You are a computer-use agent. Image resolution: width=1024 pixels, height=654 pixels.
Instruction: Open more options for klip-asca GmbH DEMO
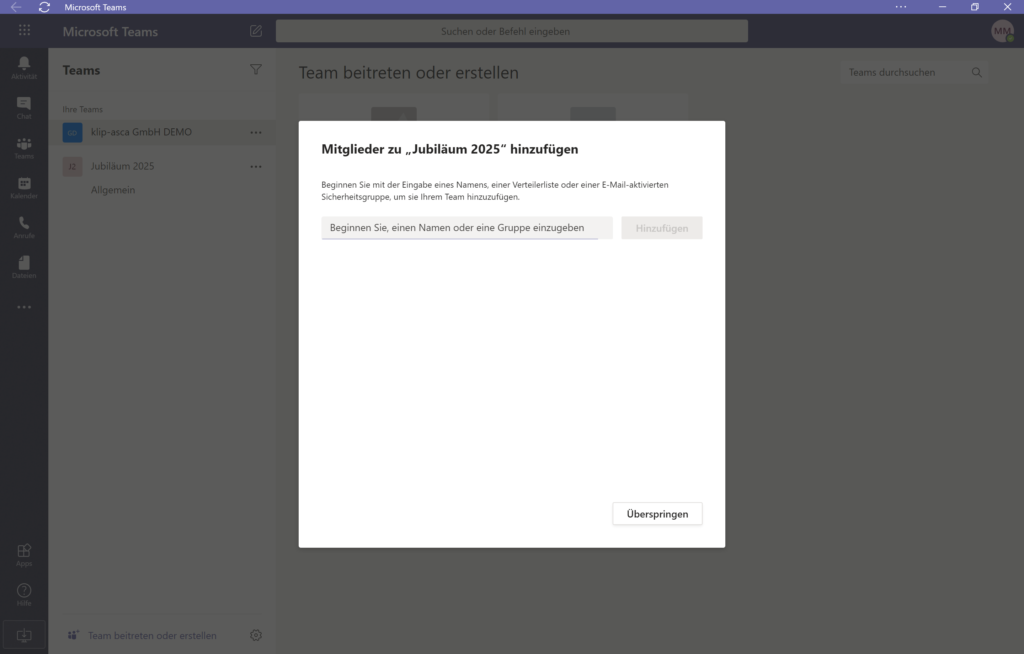256,133
